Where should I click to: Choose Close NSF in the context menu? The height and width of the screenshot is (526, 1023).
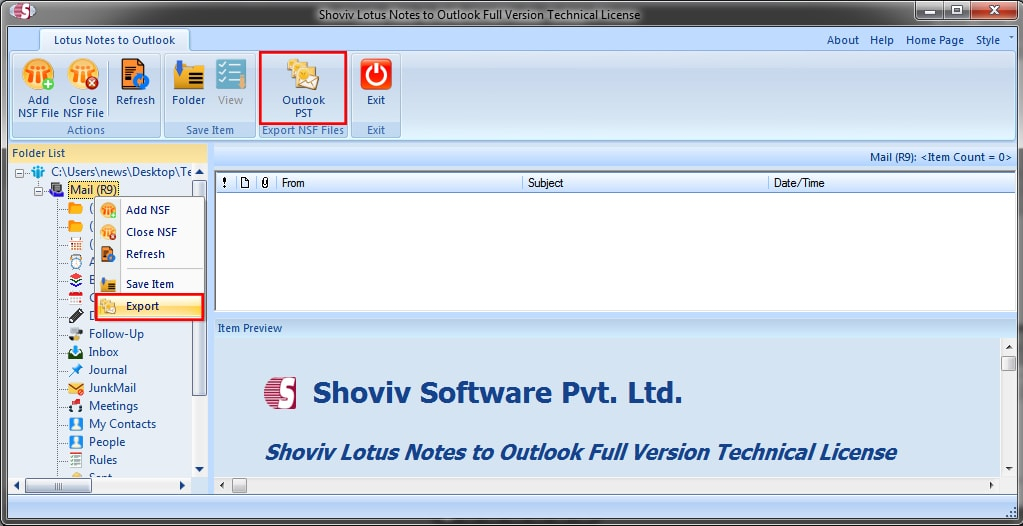click(151, 232)
